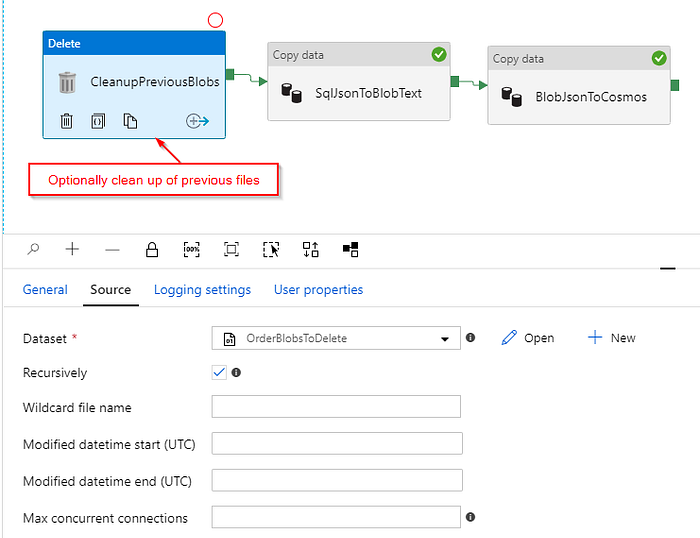Viewport: 700px width, 538px height.
Task: Go to the User properties tab
Action: point(318,290)
